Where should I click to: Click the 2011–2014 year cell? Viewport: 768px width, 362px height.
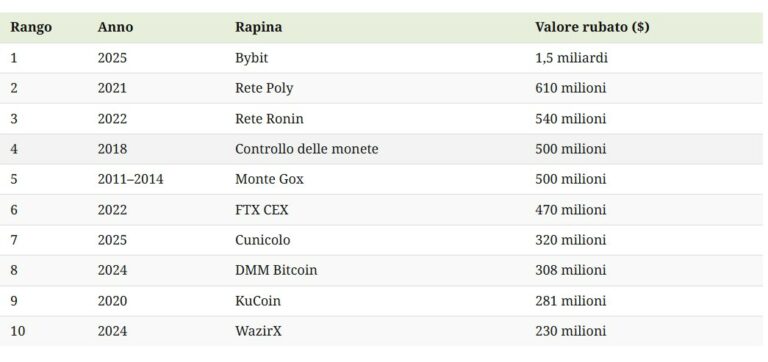point(130,179)
